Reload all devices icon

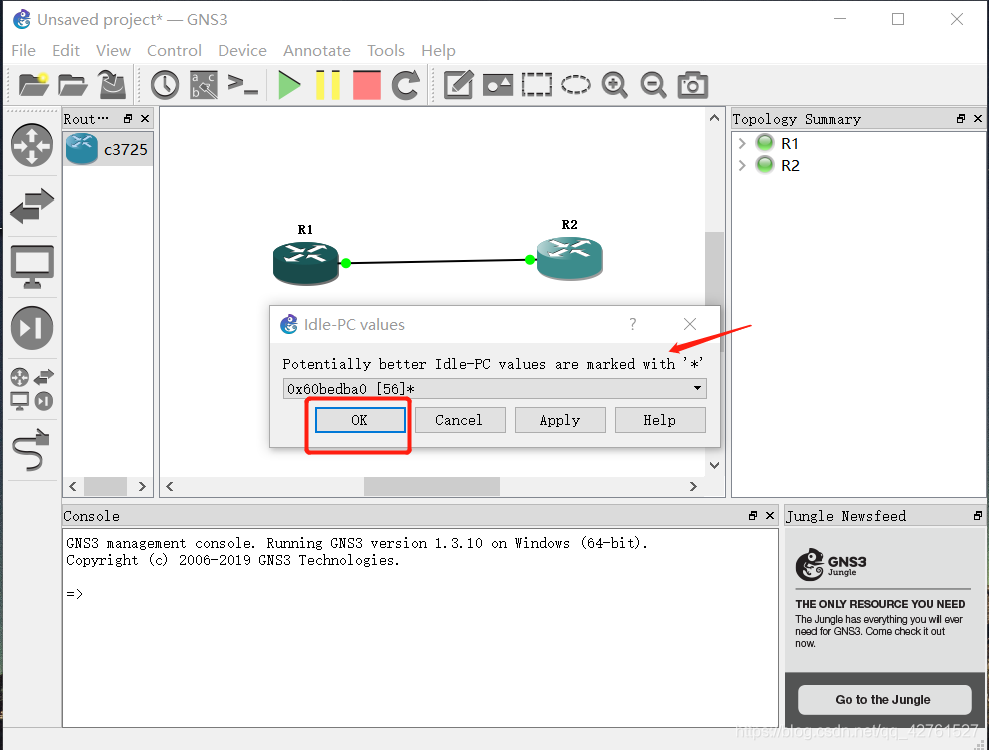point(406,85)
